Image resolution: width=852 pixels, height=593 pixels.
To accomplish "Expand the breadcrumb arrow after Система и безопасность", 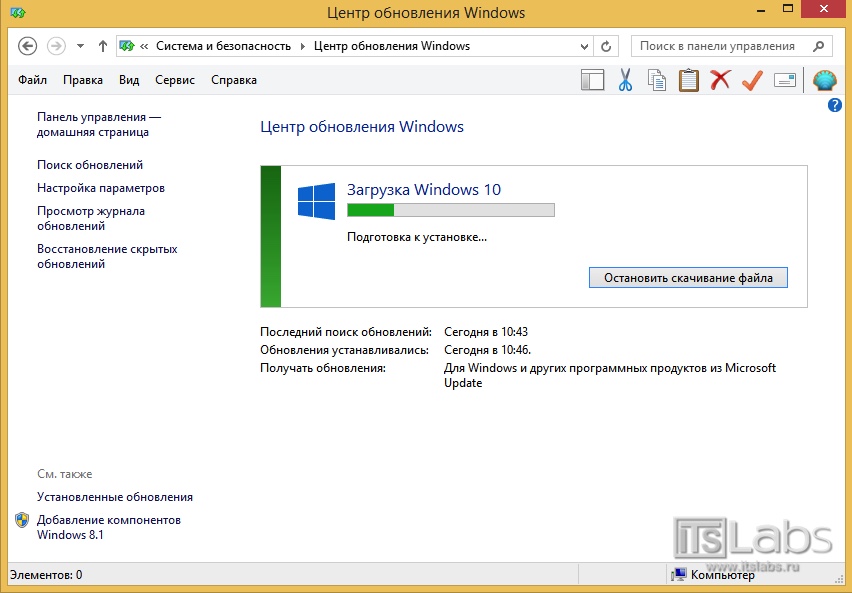I will [x=303, y=46].
